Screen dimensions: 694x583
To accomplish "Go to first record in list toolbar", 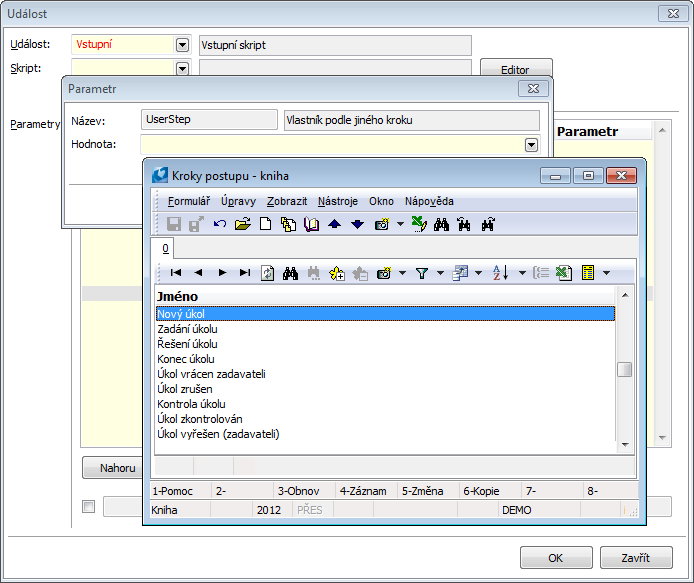I will [x=176, y=273].
